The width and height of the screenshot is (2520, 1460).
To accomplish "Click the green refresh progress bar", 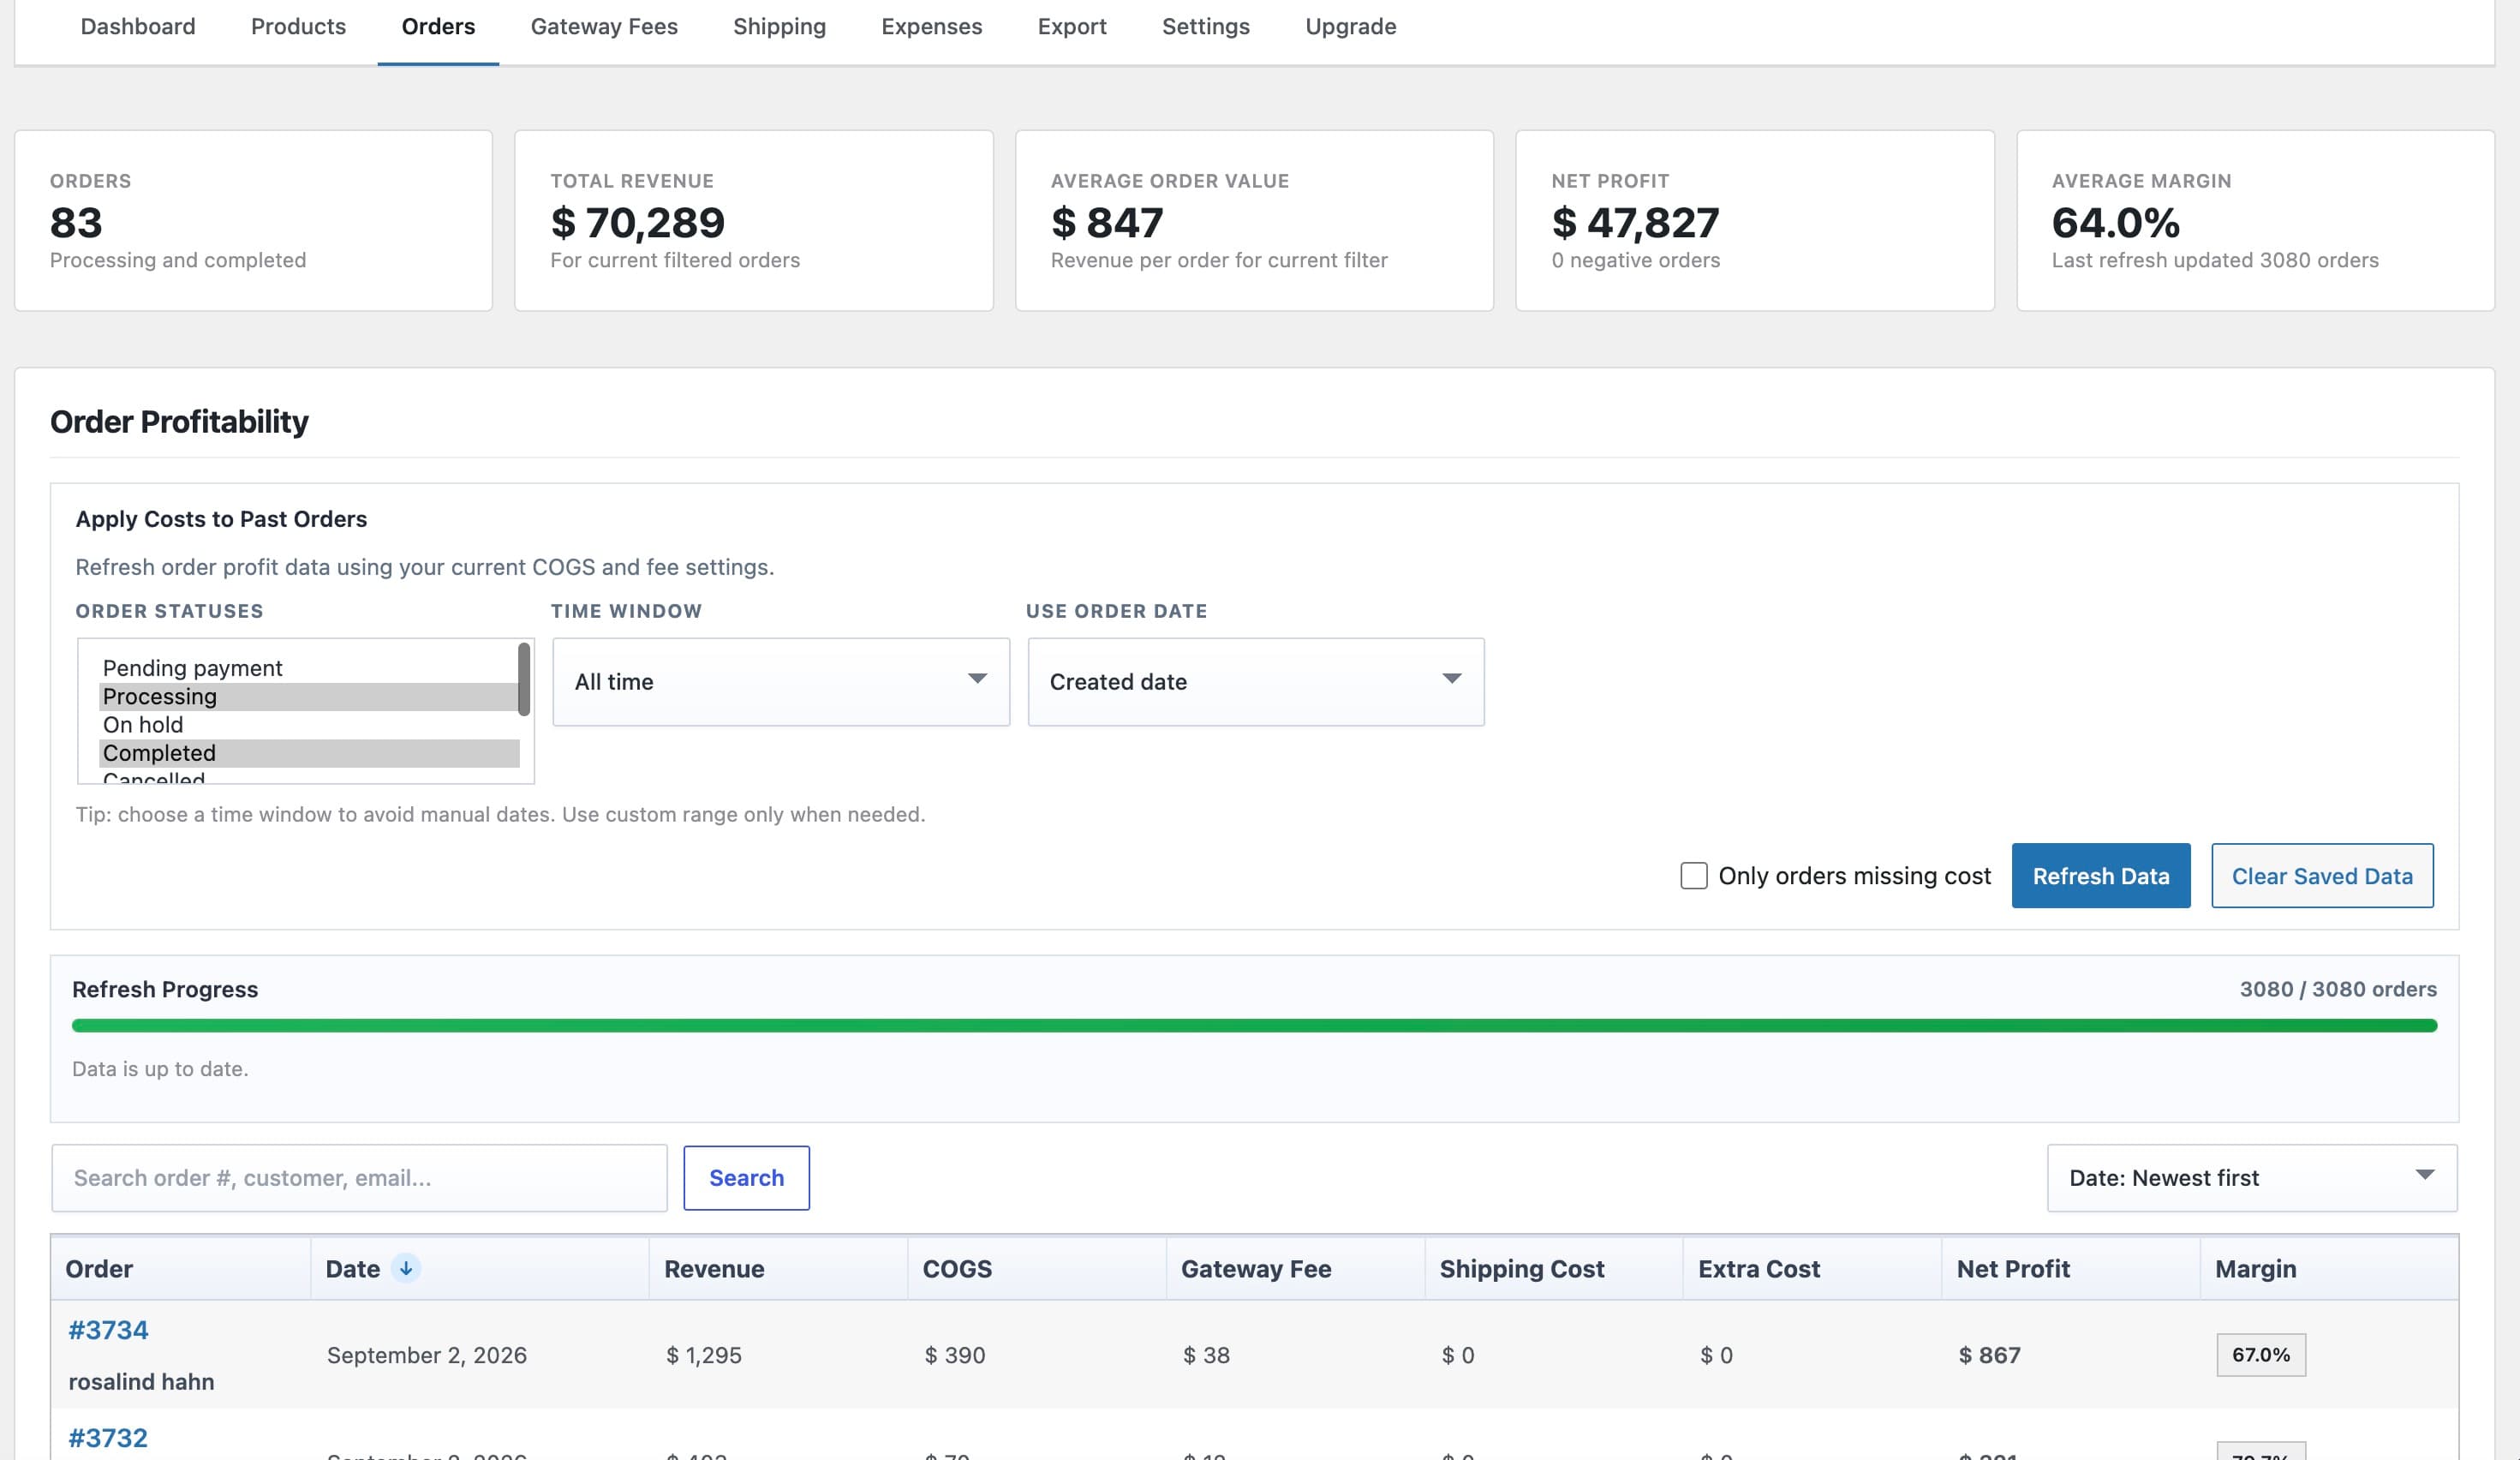I will point(1254,1025).
